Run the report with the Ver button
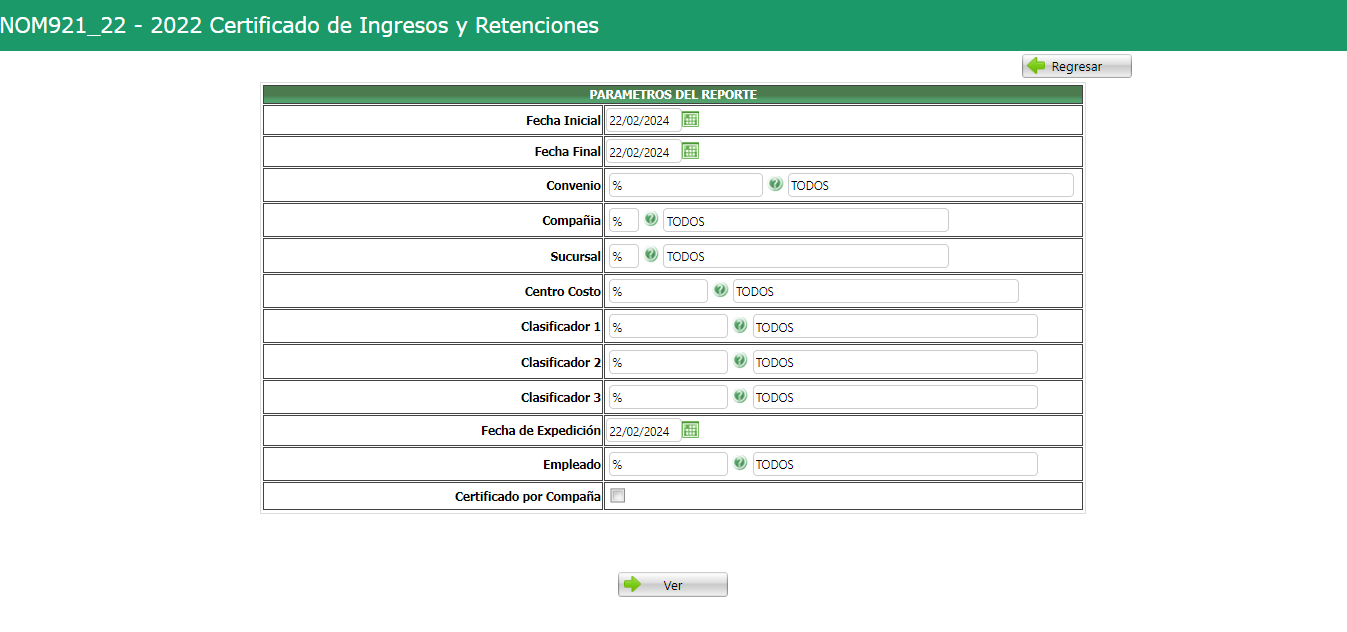1347x632 pixels. tap(673, 585)
